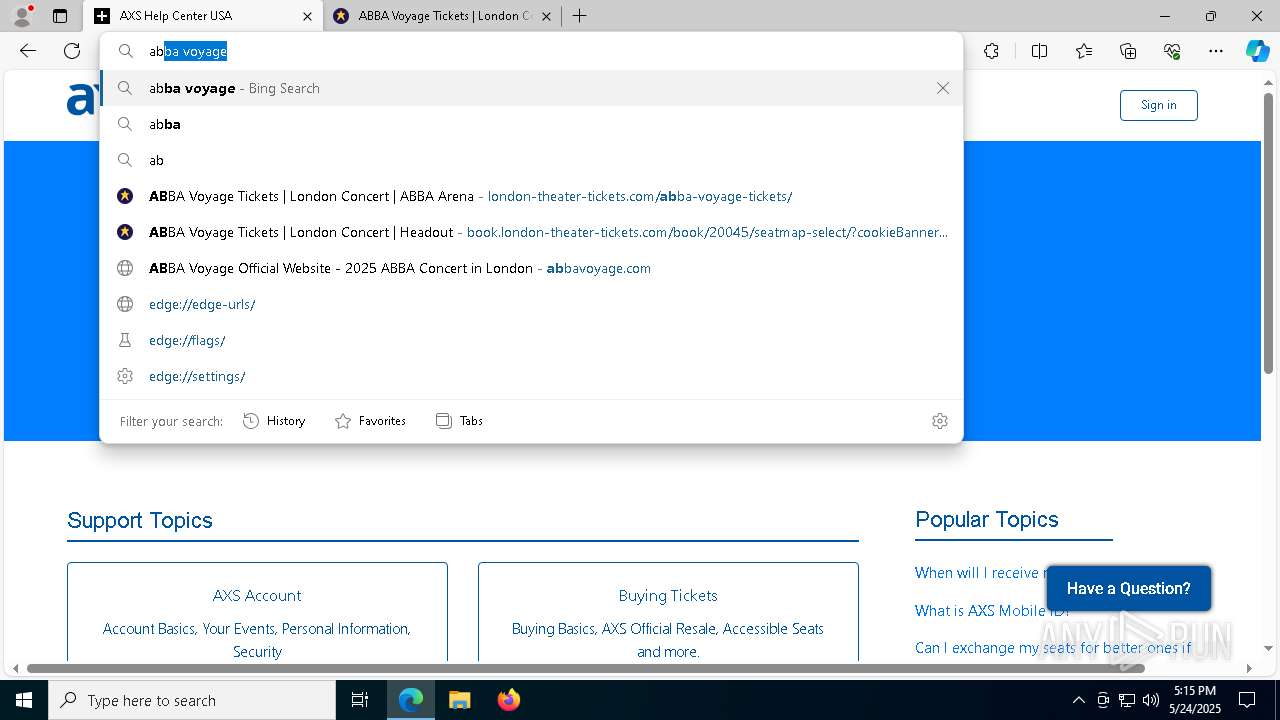Click the Sign in button
The height and width of the screenshot is (720, 1280).
tap(1158, 105)
